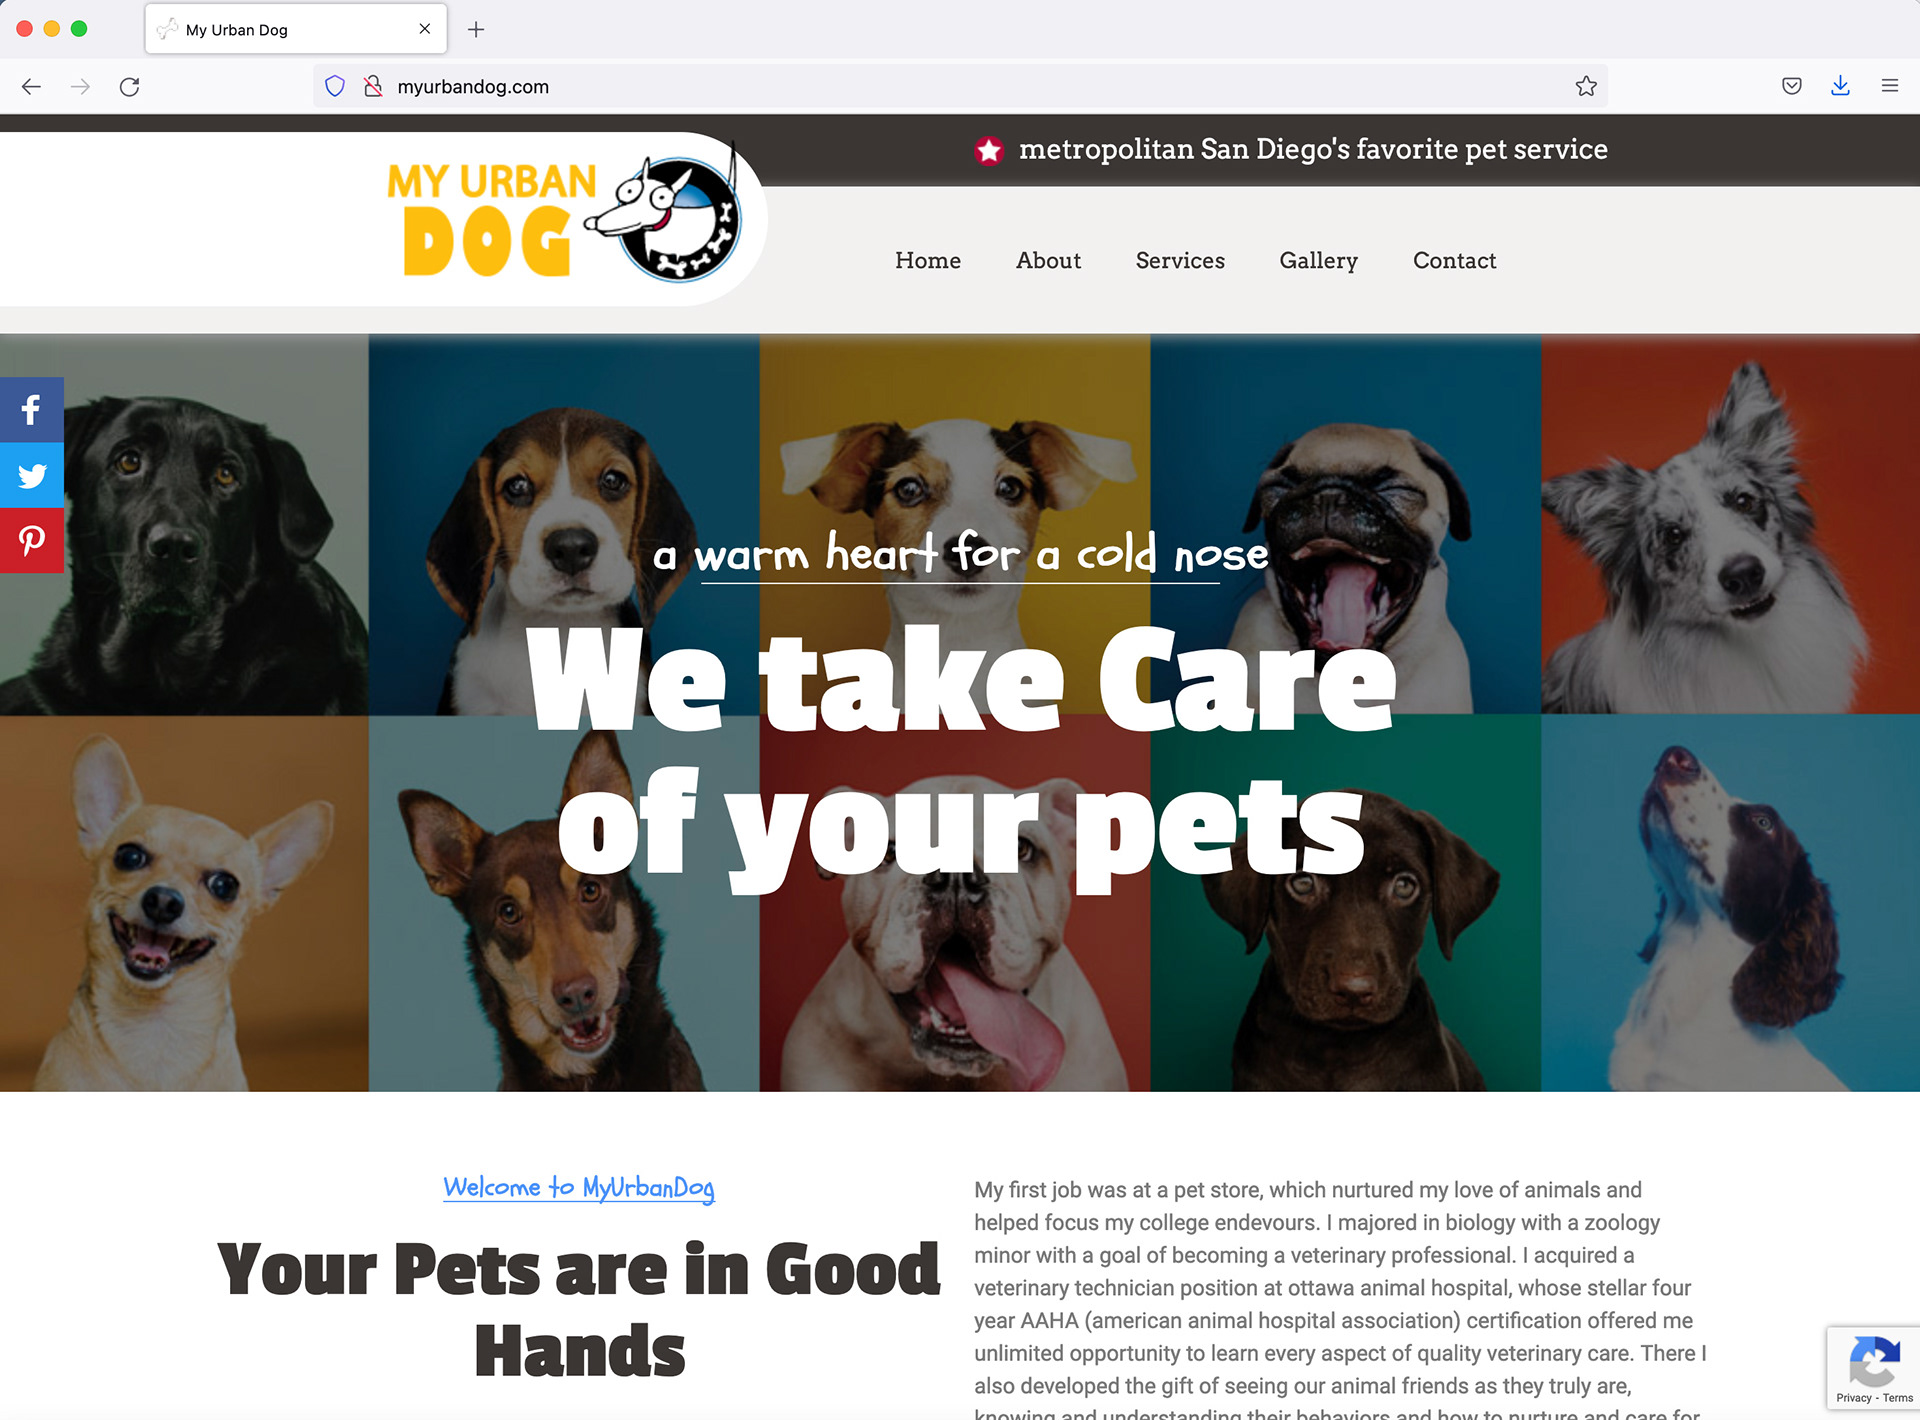Viewport: 1920px width, 1420px height.
Task: Focus the myurbandog.com address bar
Action: pyautogui.click(x=960, y=86)
